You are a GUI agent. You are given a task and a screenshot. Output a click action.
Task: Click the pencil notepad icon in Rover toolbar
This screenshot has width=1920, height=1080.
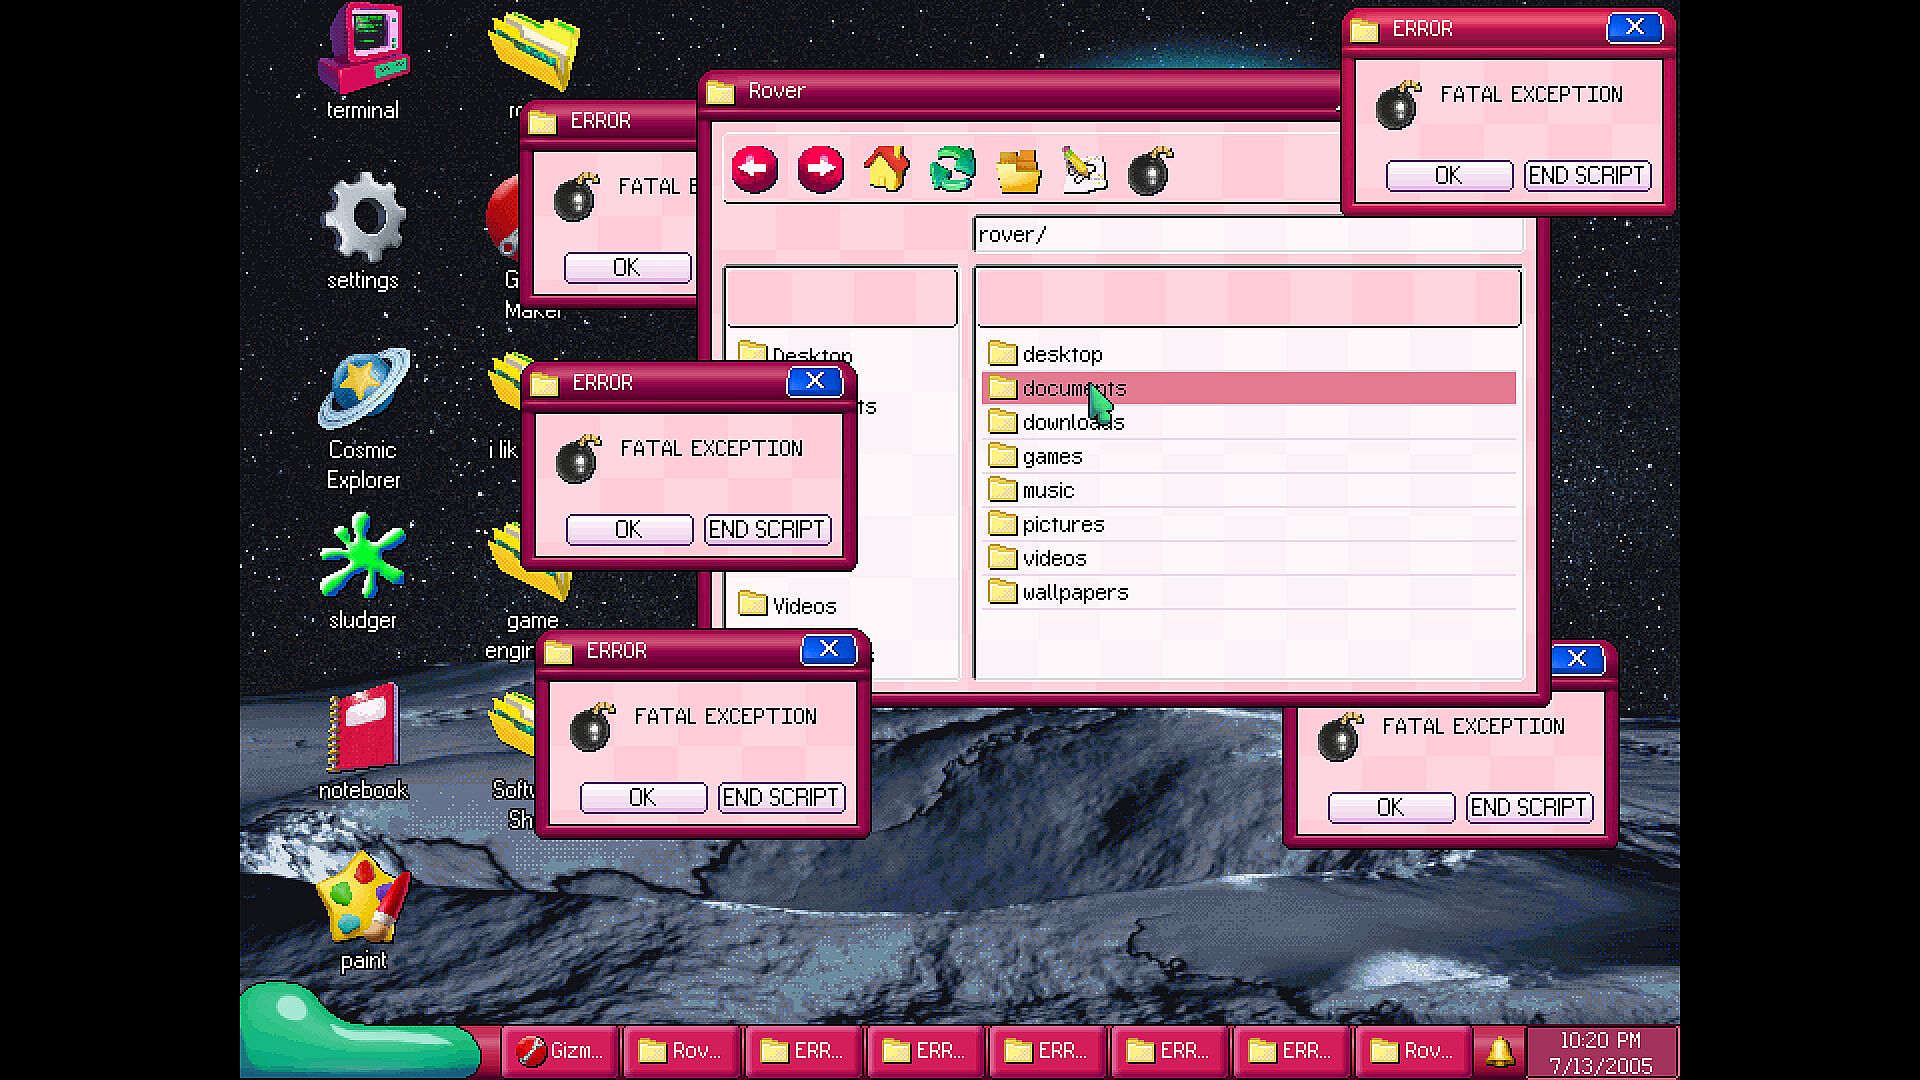coord(1084,171)
